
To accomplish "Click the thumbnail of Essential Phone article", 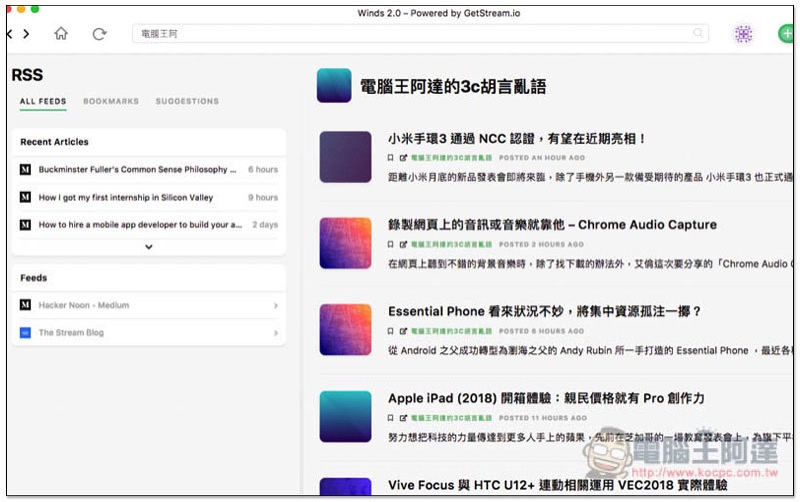I will coord(345,330).
